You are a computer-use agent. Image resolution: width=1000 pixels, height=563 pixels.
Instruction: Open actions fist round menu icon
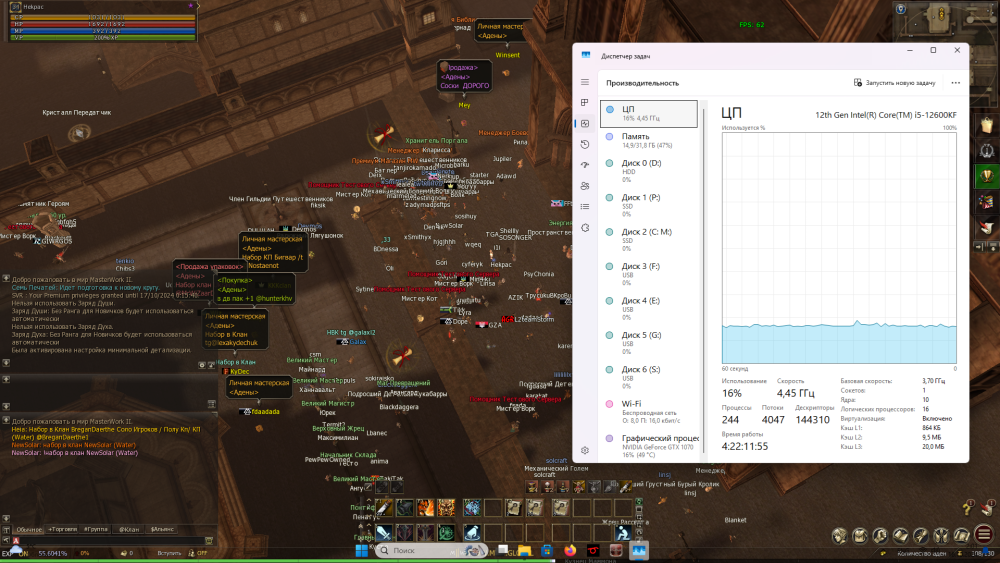[x=880, y=536]
